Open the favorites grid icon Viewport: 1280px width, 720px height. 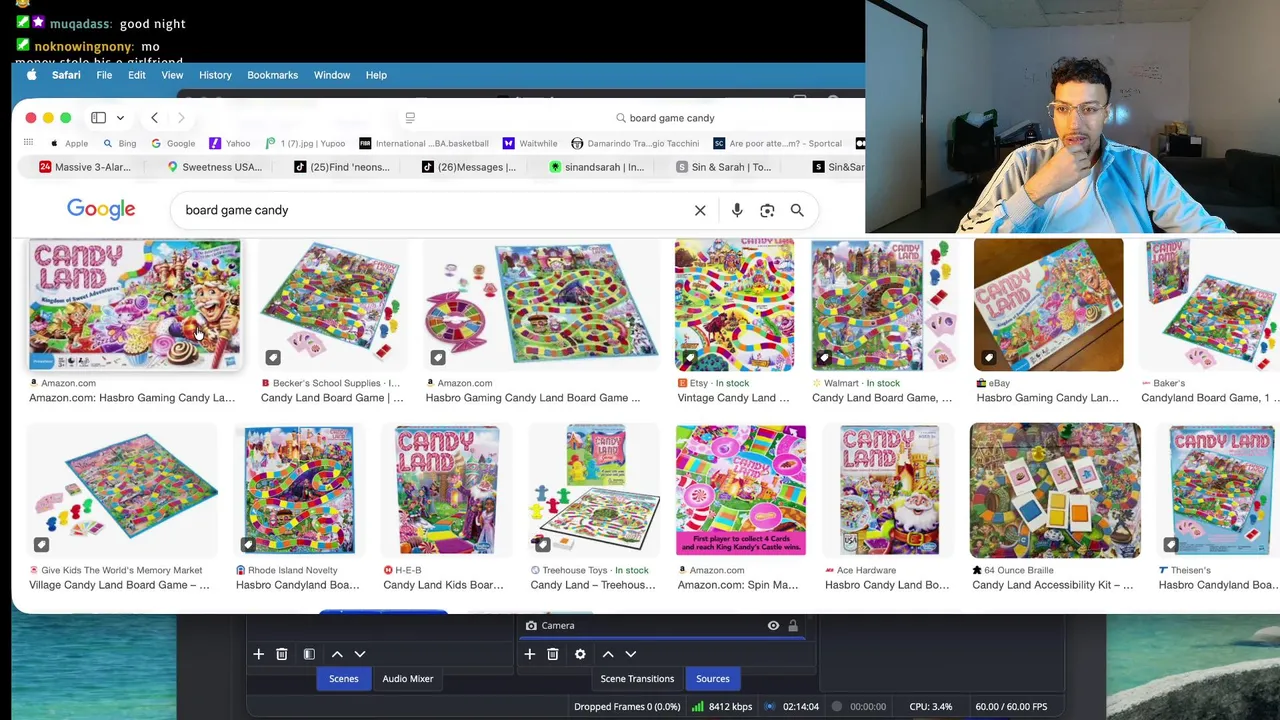pos(28,143)
